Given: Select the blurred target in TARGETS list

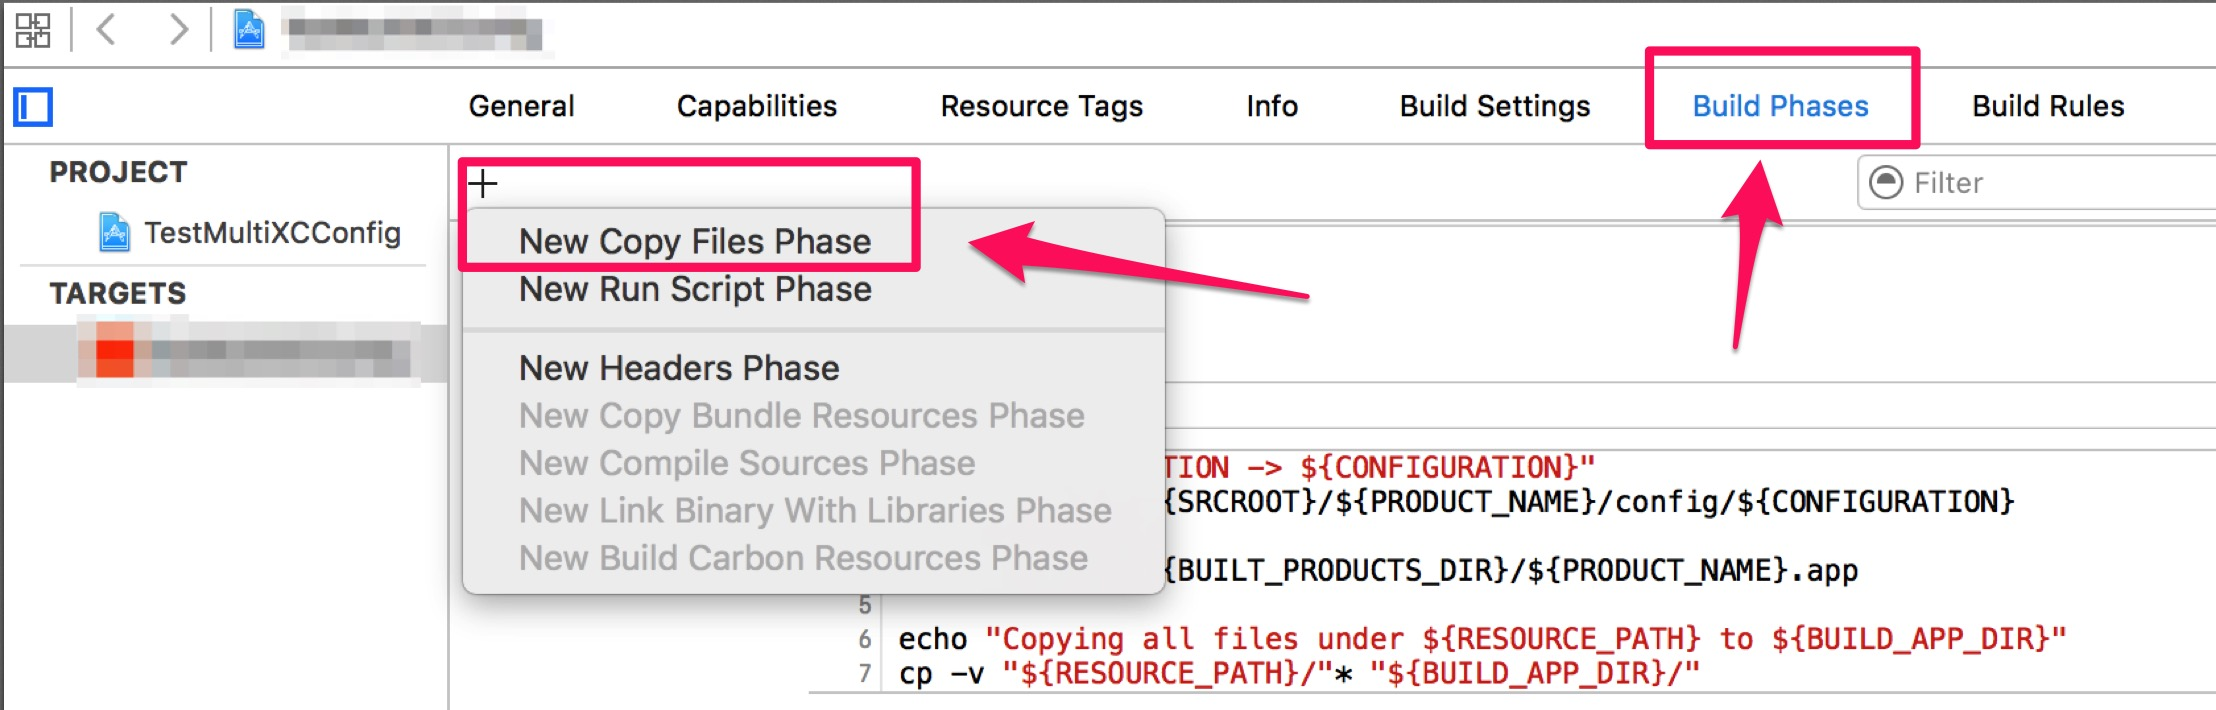Looking at the screenshot, I should (245, 353).
